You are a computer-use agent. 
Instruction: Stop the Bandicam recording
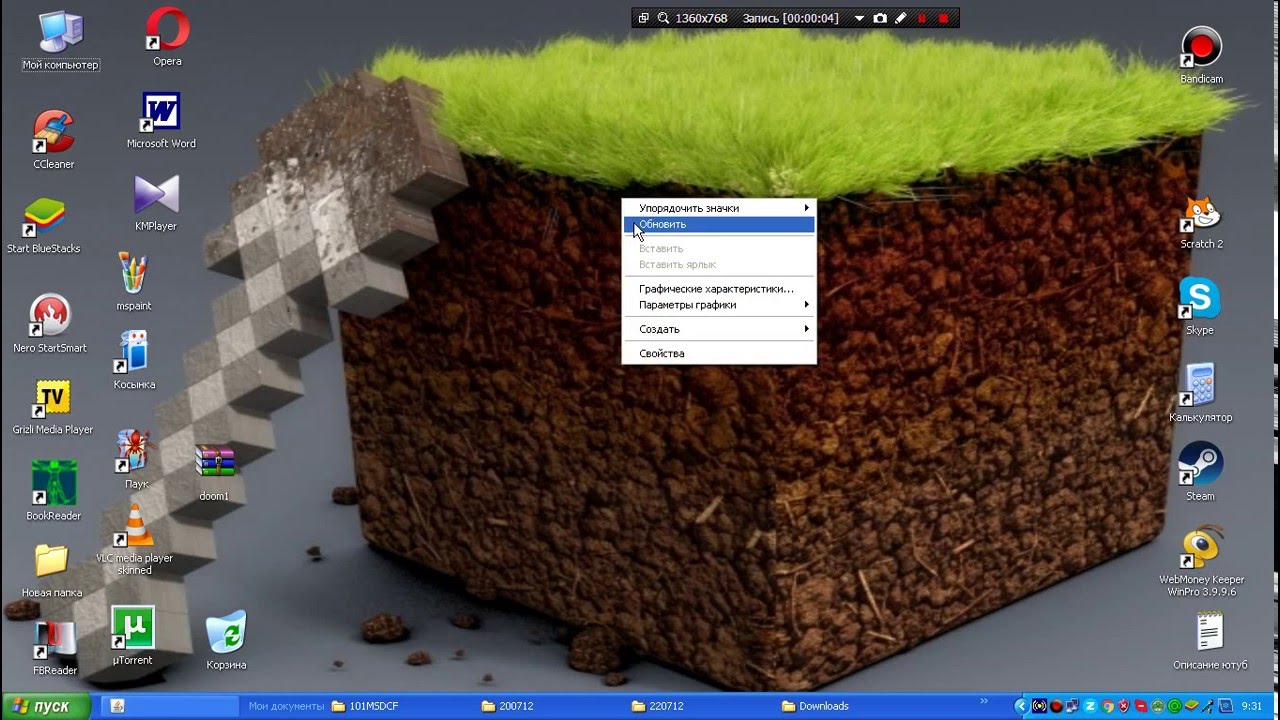[943, 18]
